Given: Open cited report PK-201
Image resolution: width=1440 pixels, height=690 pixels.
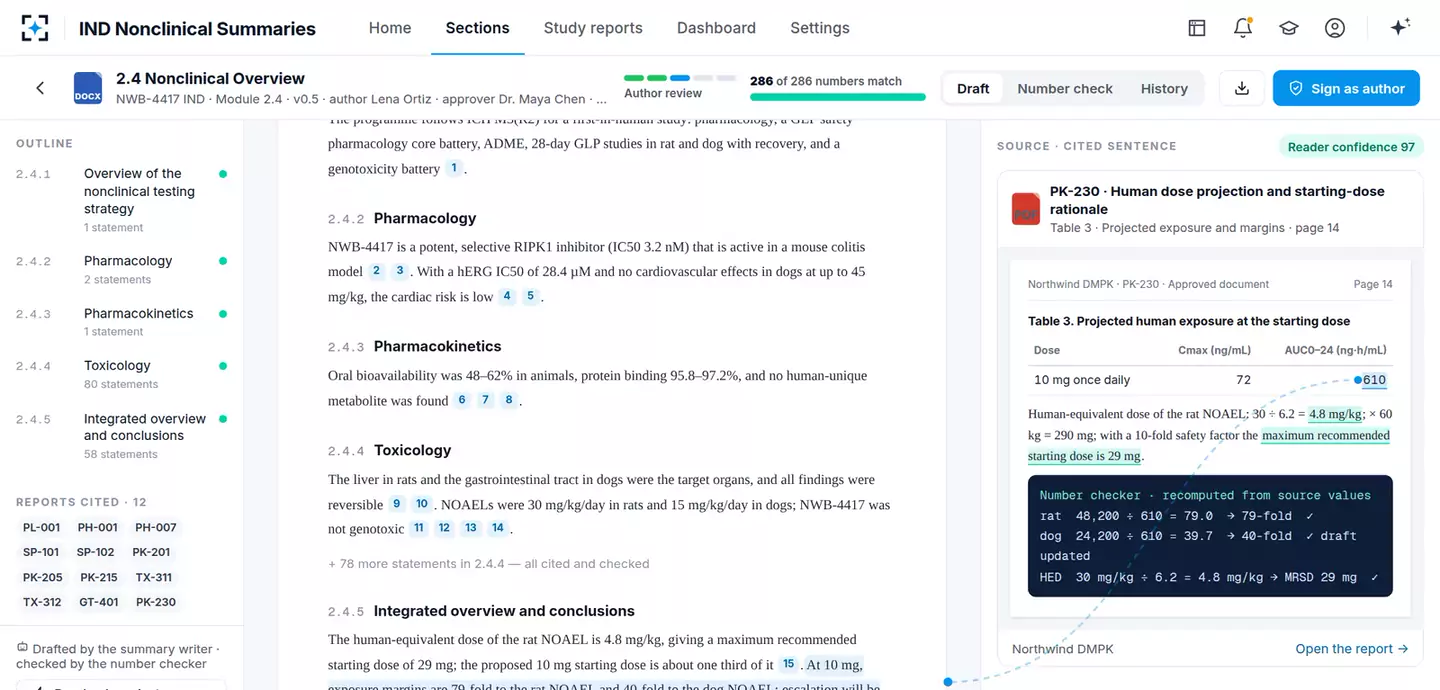Looking at the screenshot, I should click(152, 552).
